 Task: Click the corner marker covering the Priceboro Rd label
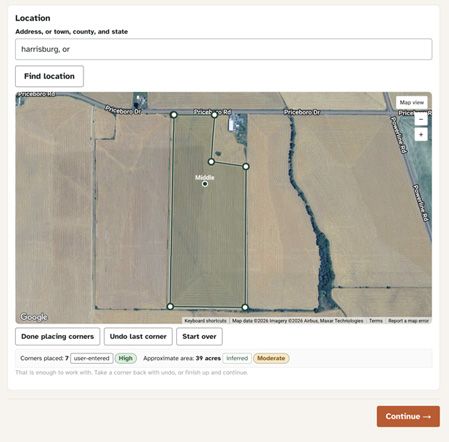click(x=214, y=115)
